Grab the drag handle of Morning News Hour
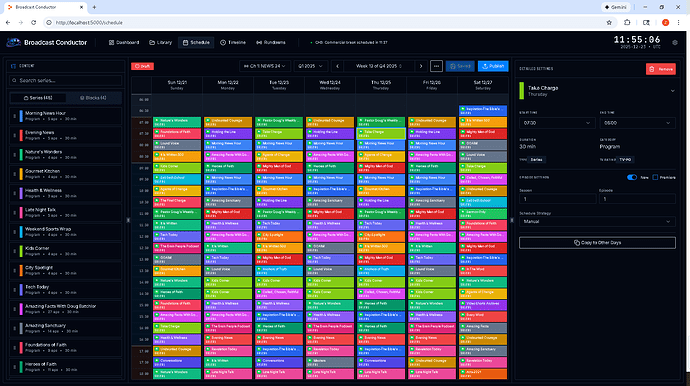 coord(15,116)
